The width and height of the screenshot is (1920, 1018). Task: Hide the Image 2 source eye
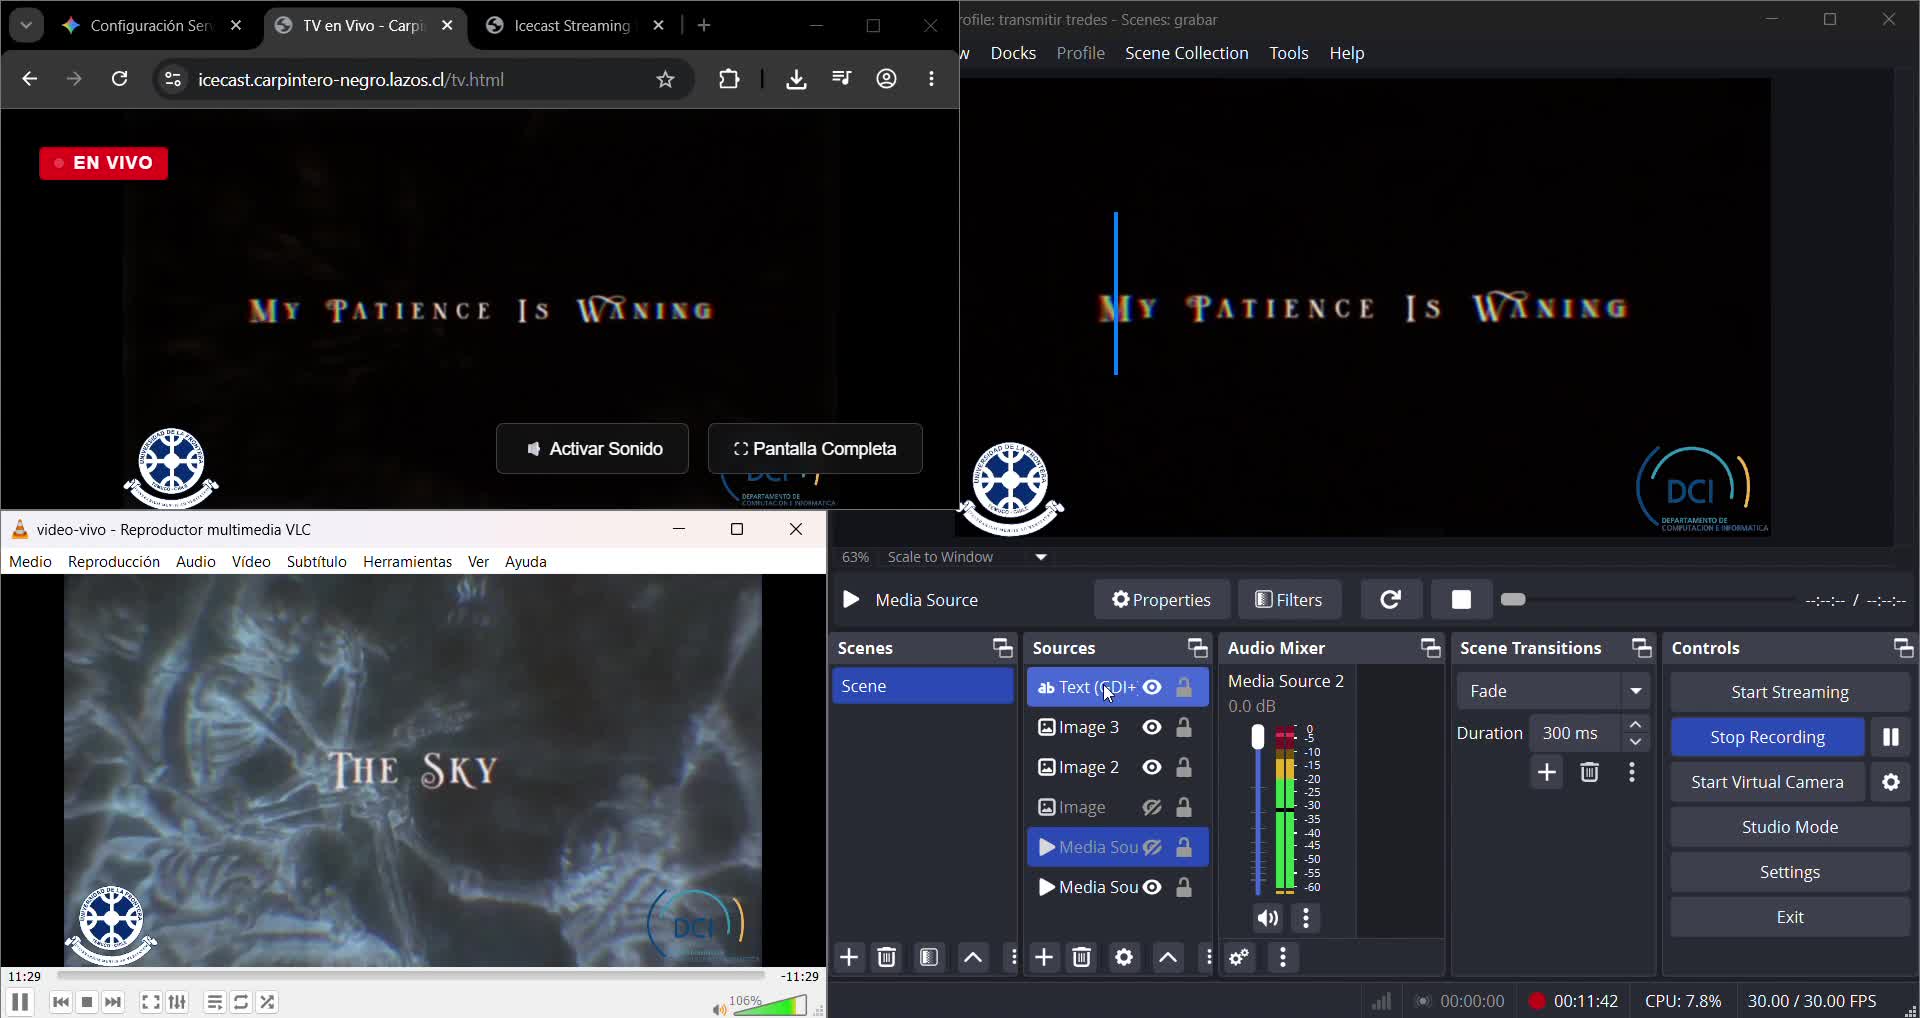(x=1152, y=767)
